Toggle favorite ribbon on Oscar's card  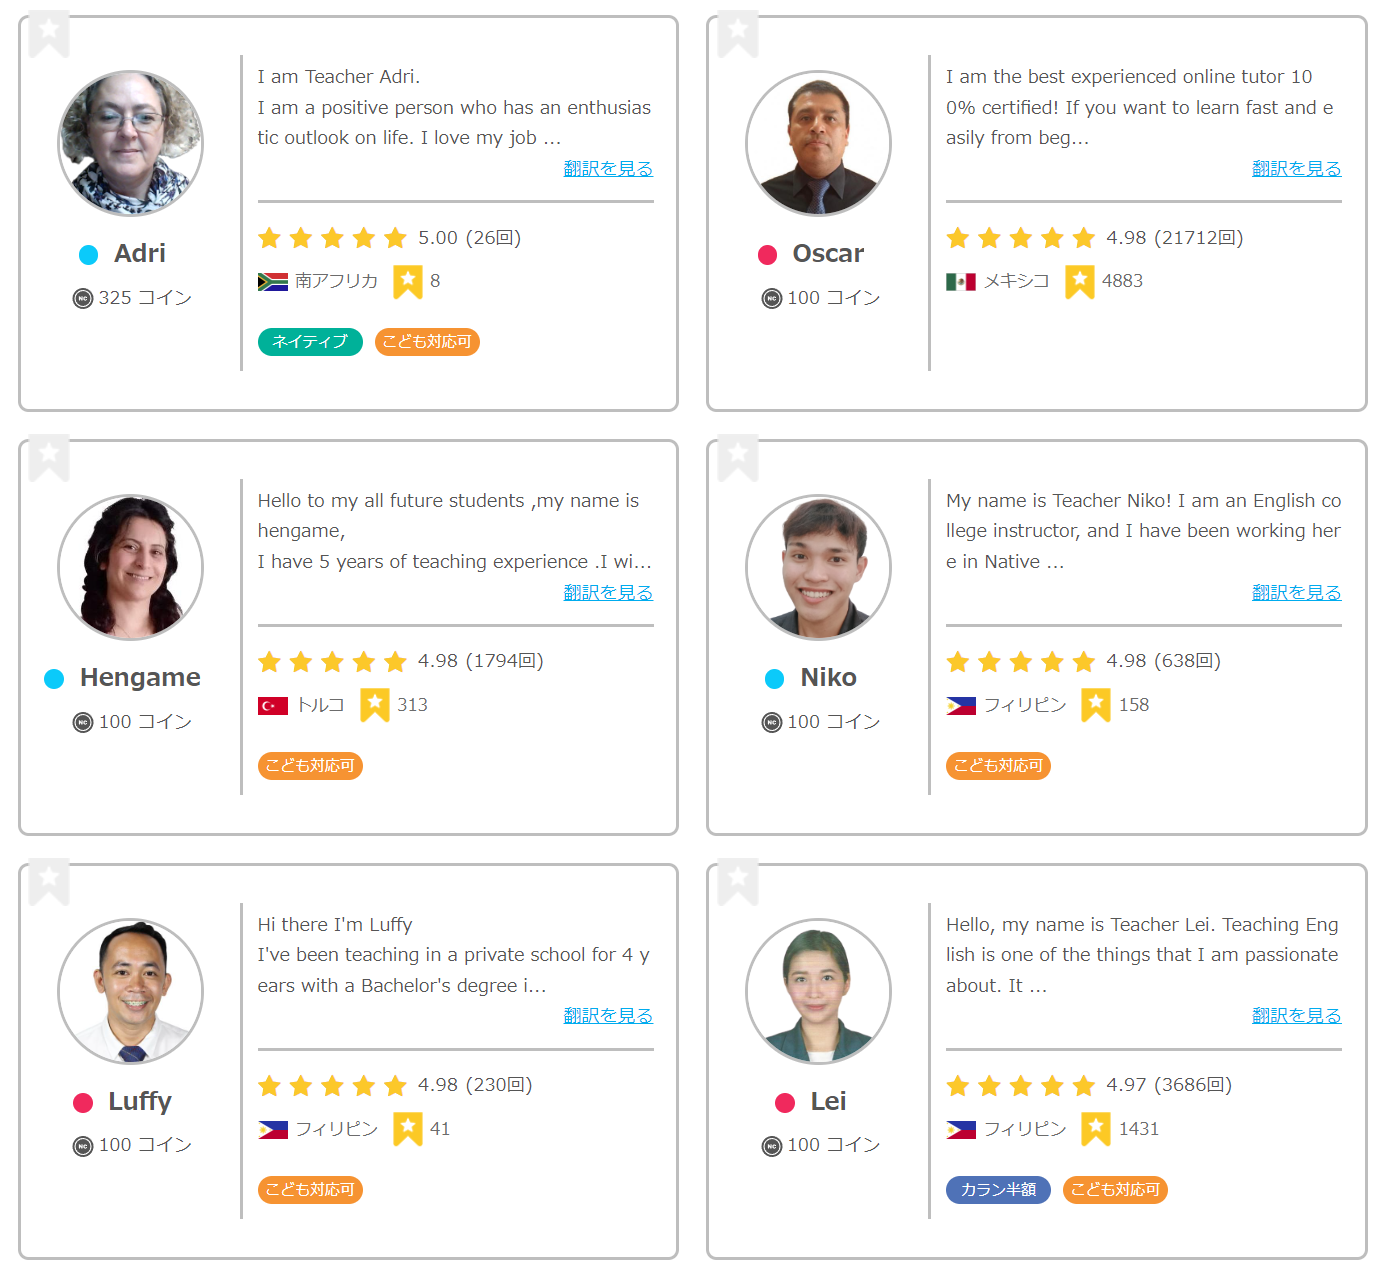pos(738,32)
